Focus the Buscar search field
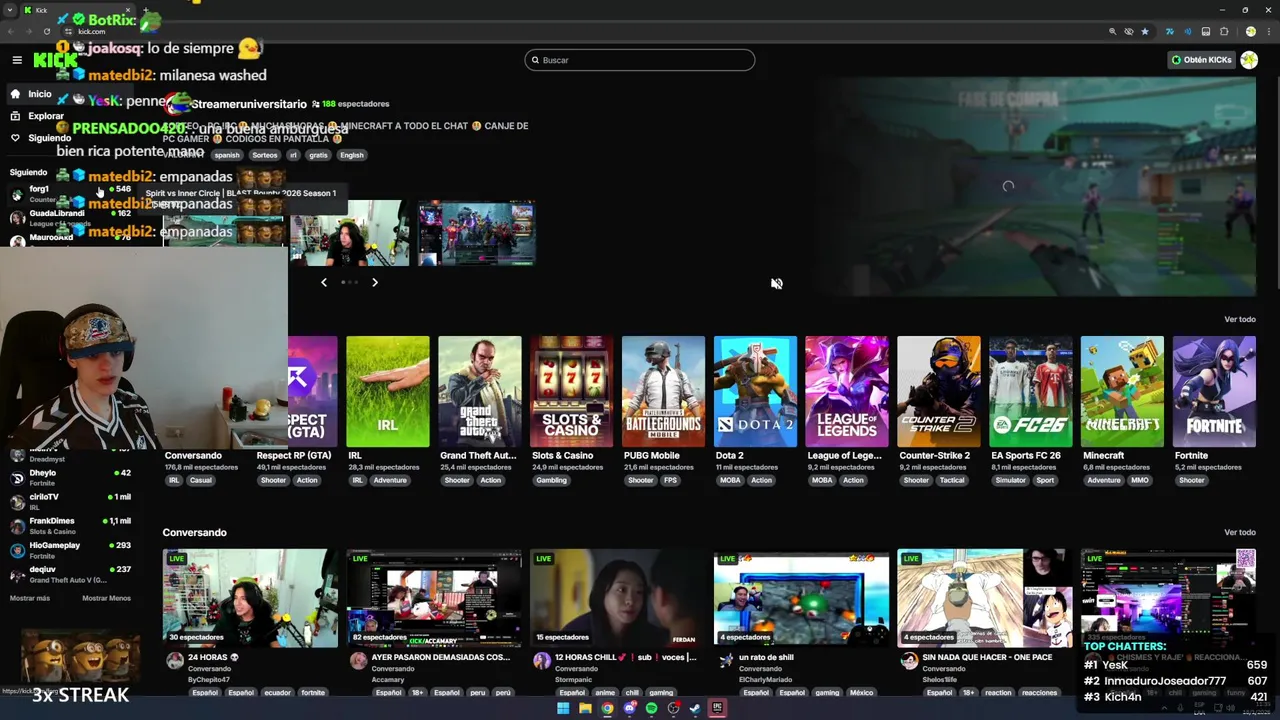This screenshot has height=720, width=1280. [640, 60]
